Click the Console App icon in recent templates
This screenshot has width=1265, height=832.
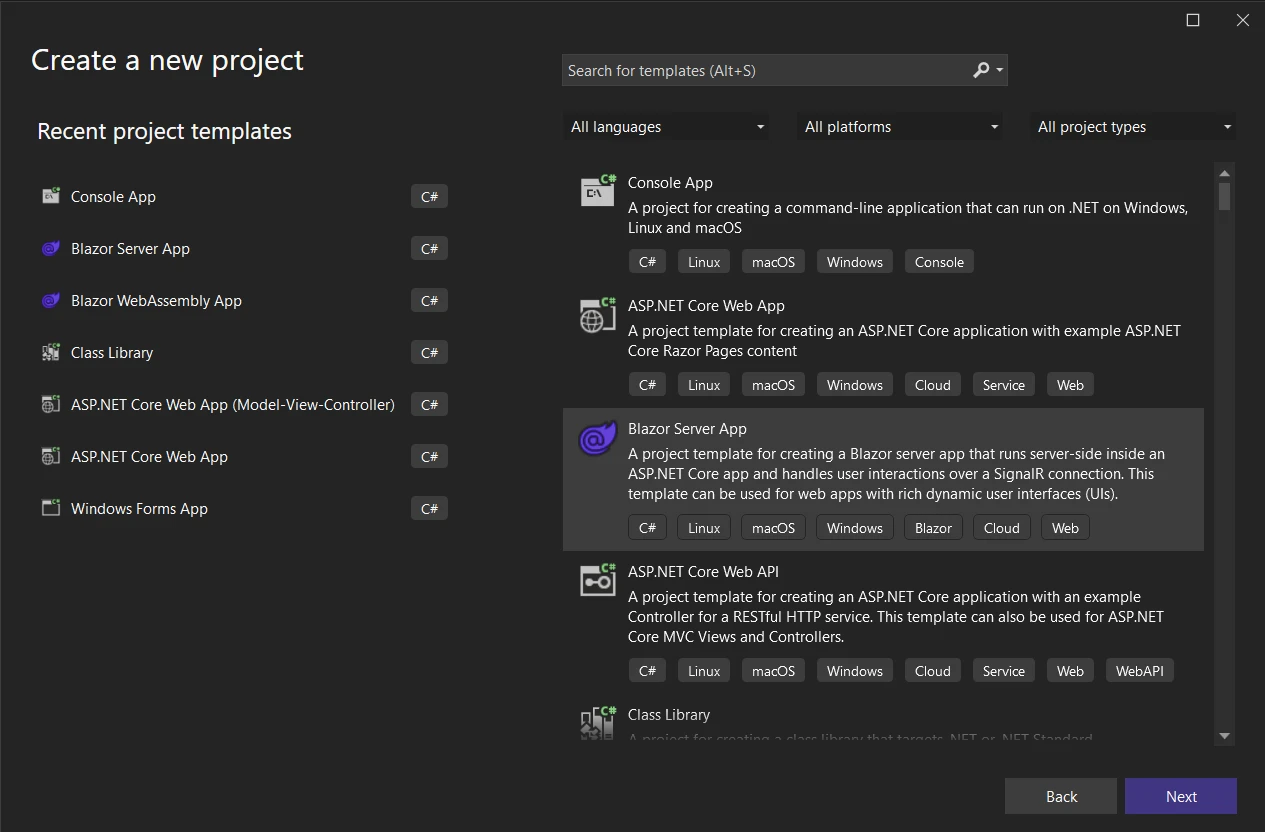click(x=50, y=196)
